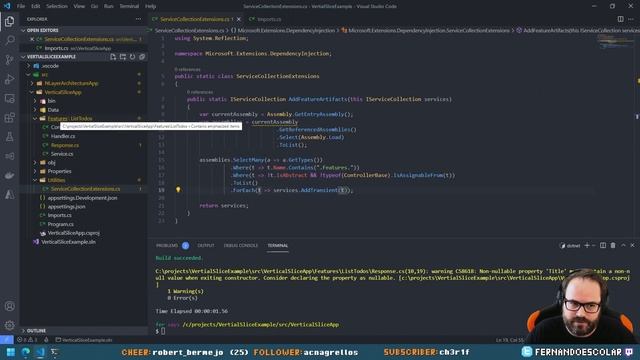Click the remote indicator in status bar

click(x=7, y=340)
